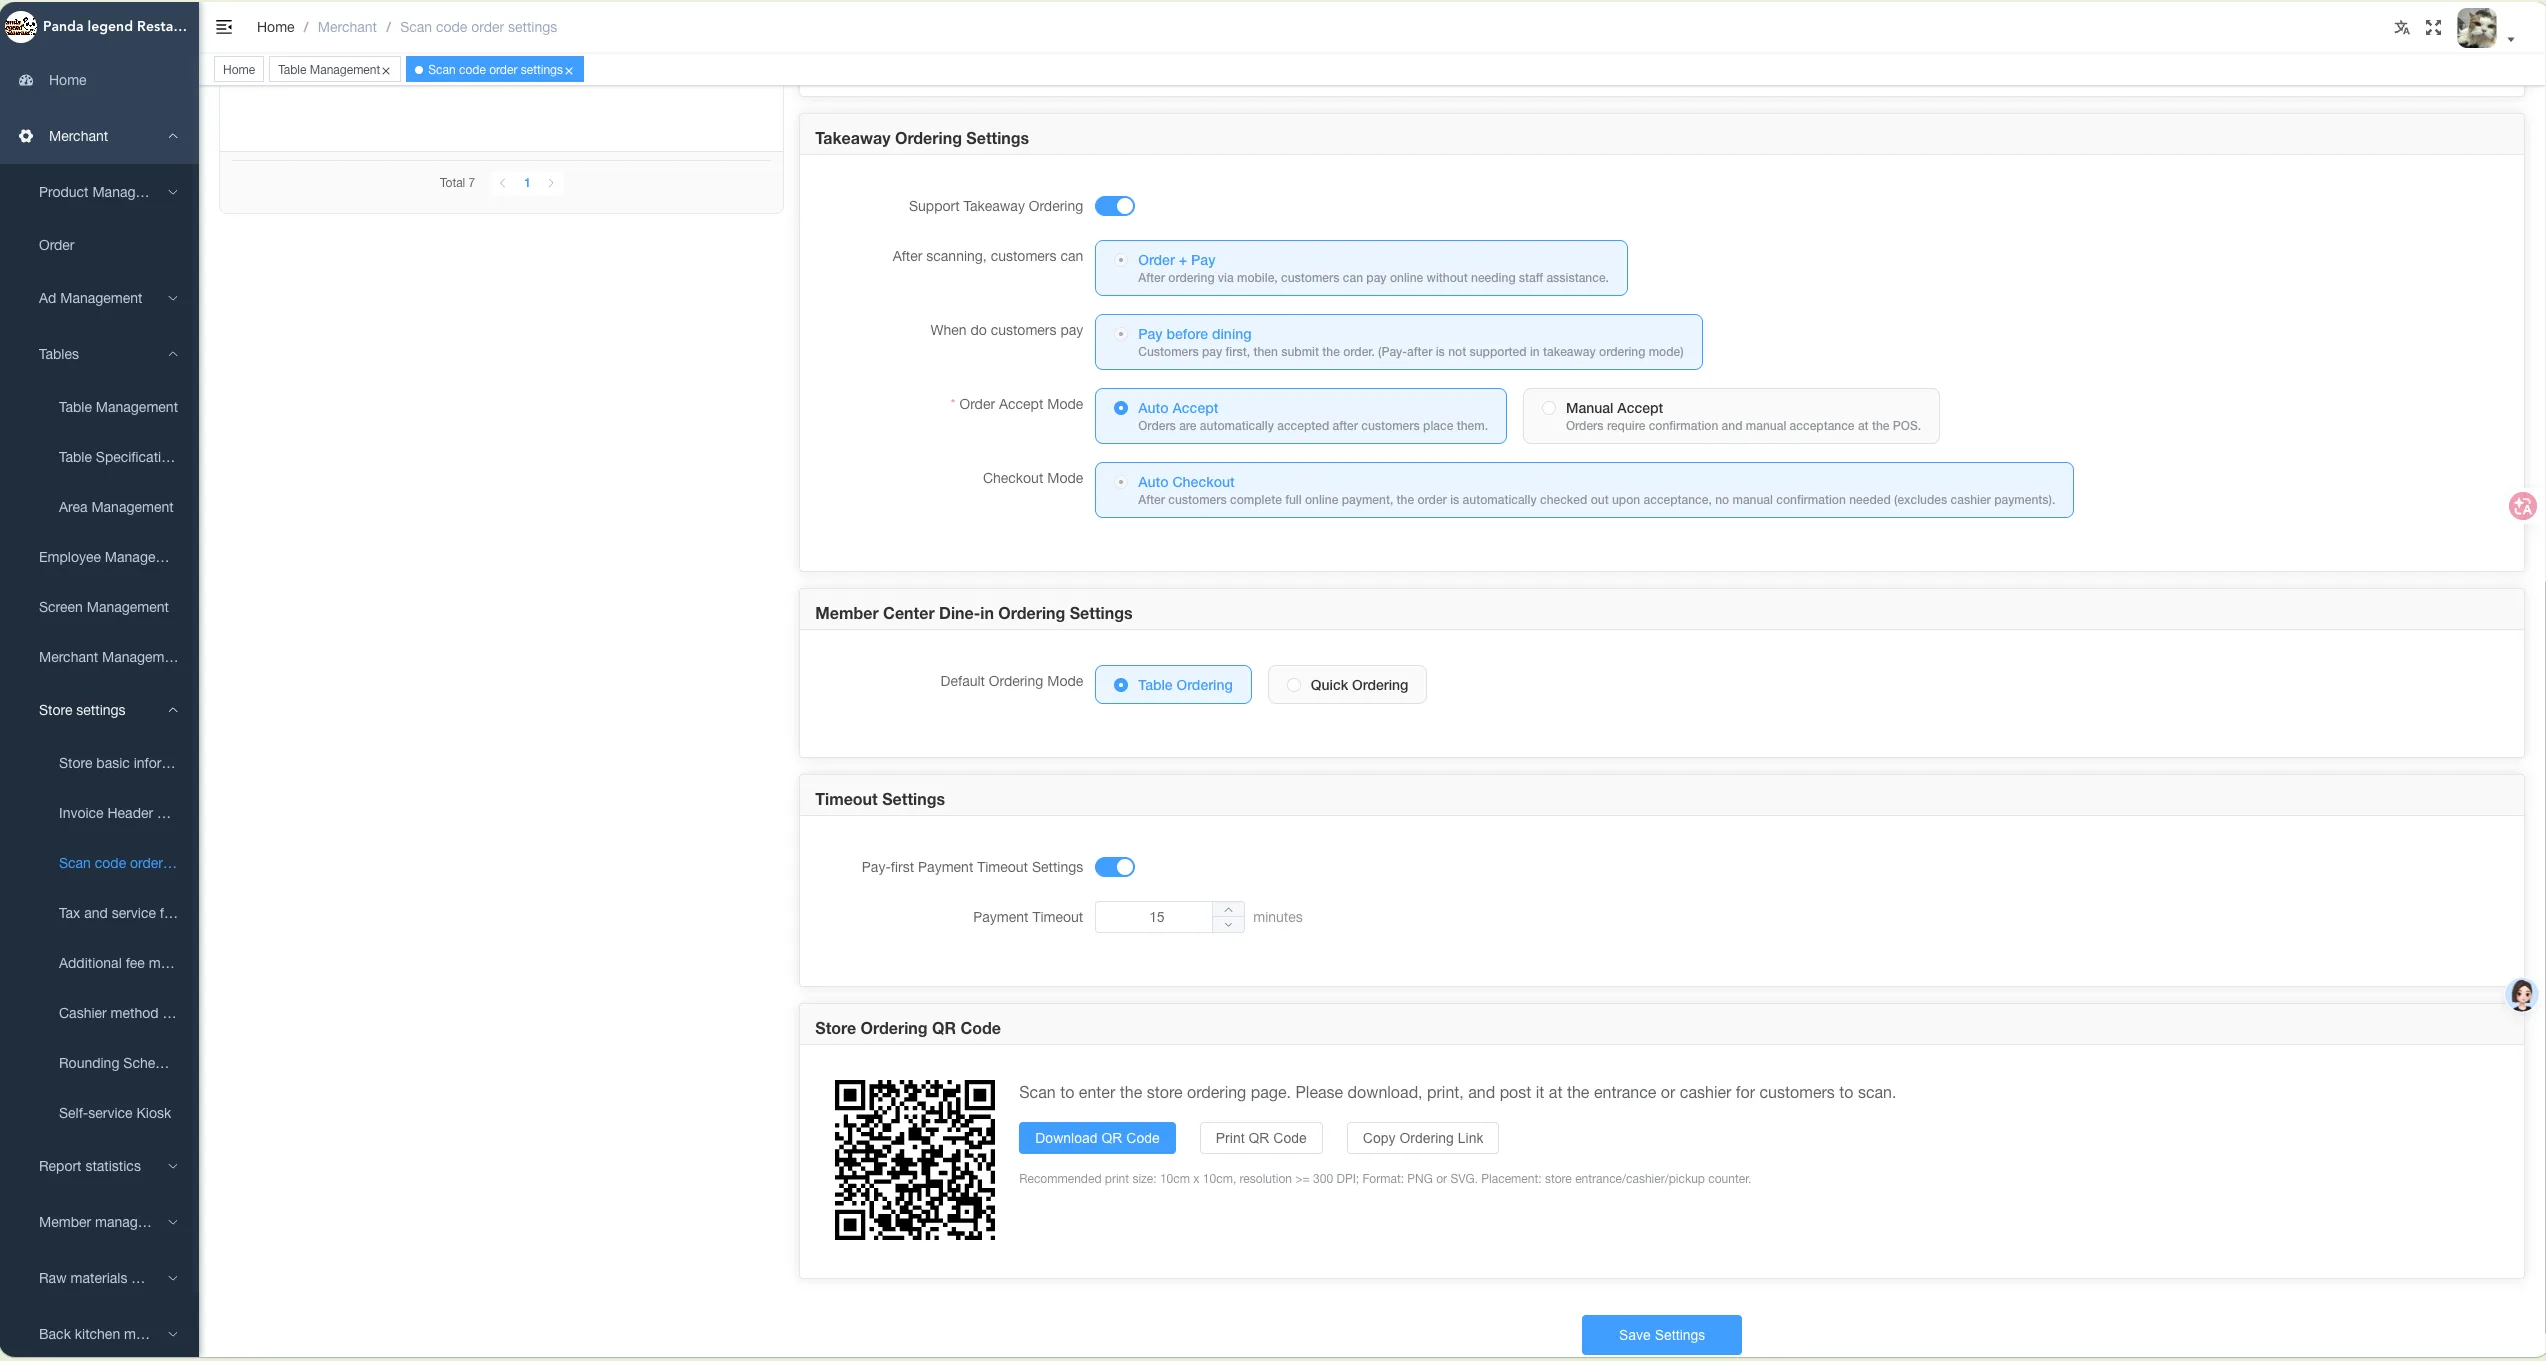Decrease the Payment Timeout value
The image size is (2546, 1361).
pos(1228,925)
